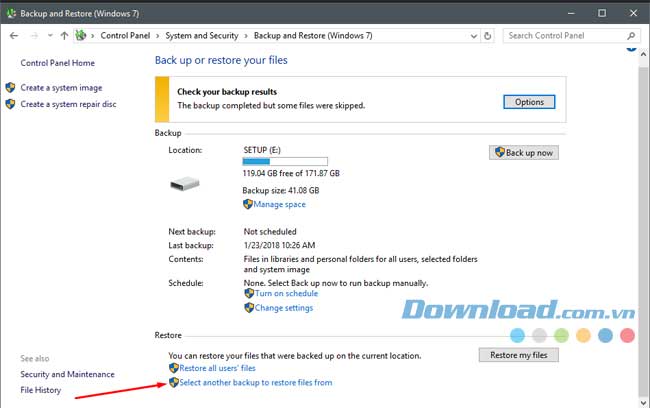Open Create a system repair disc

point(68,104)
